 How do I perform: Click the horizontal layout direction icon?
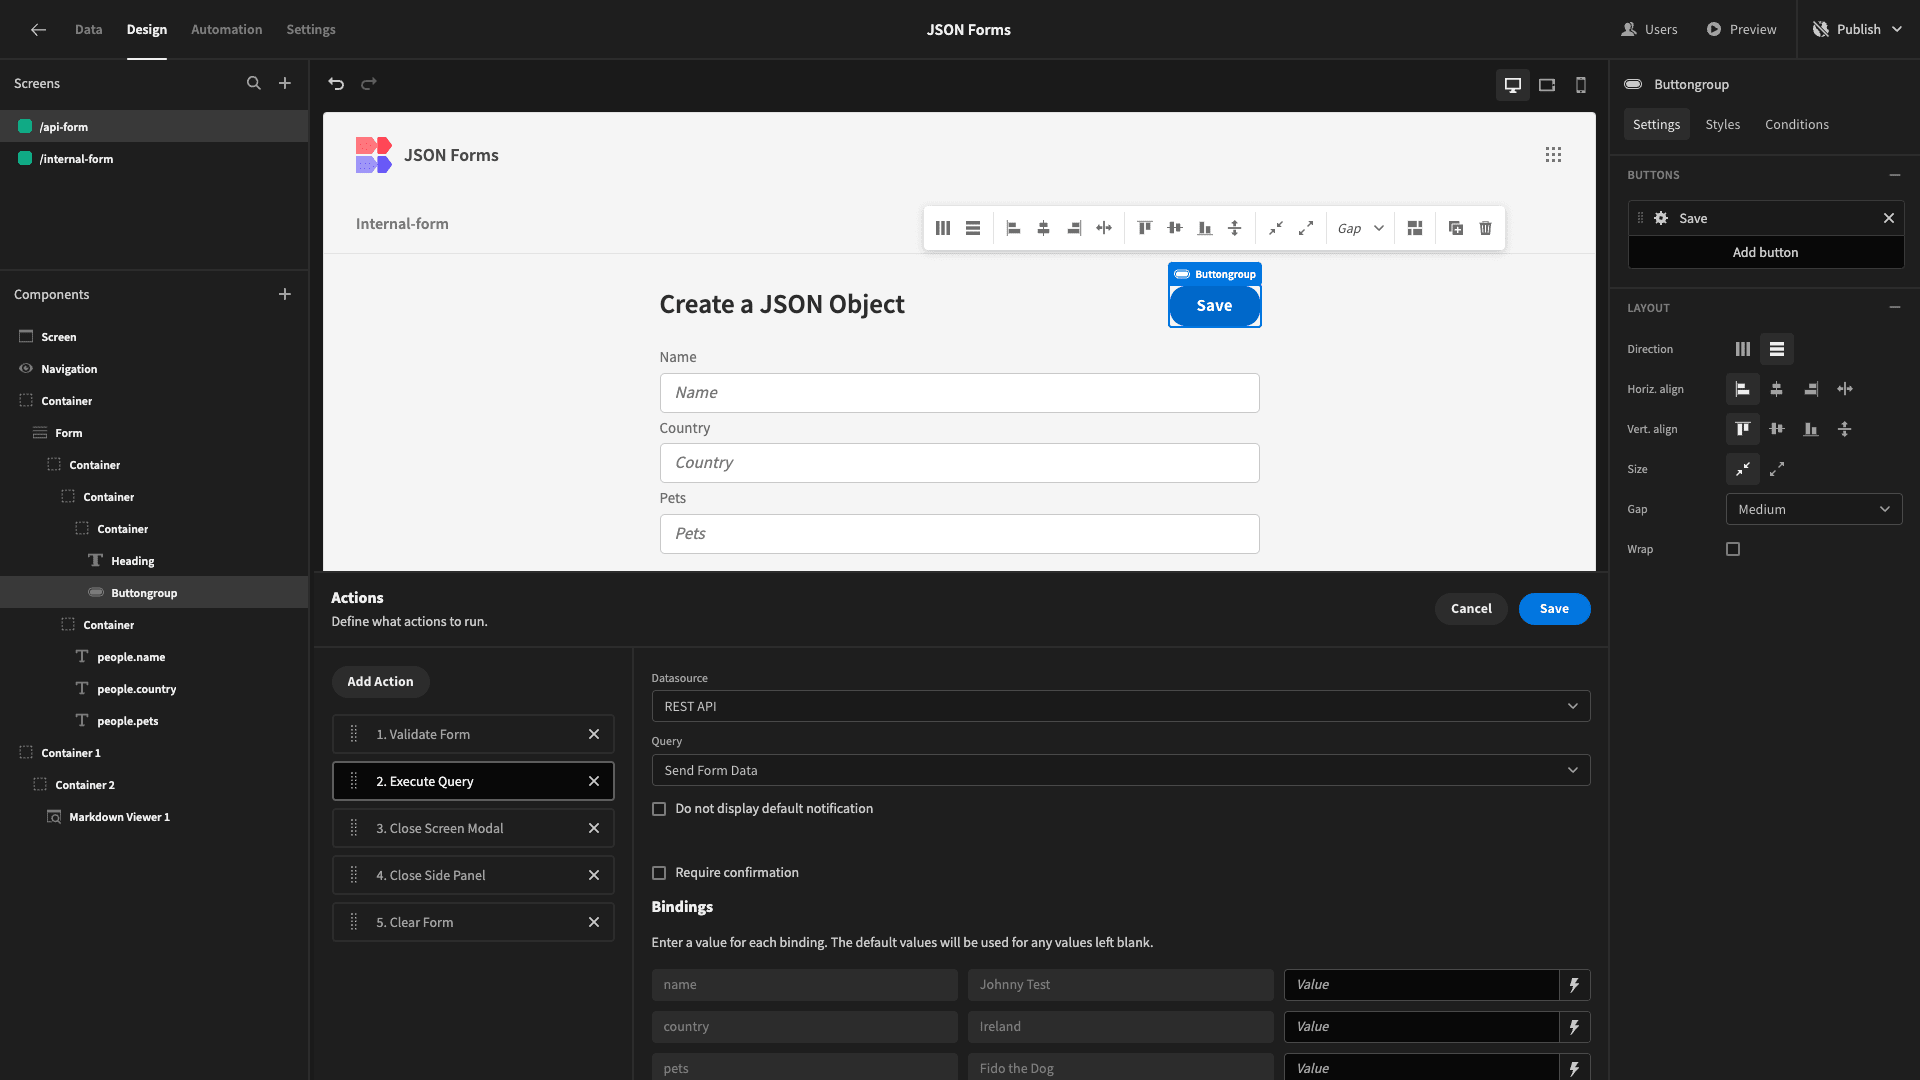point(1742,349)
